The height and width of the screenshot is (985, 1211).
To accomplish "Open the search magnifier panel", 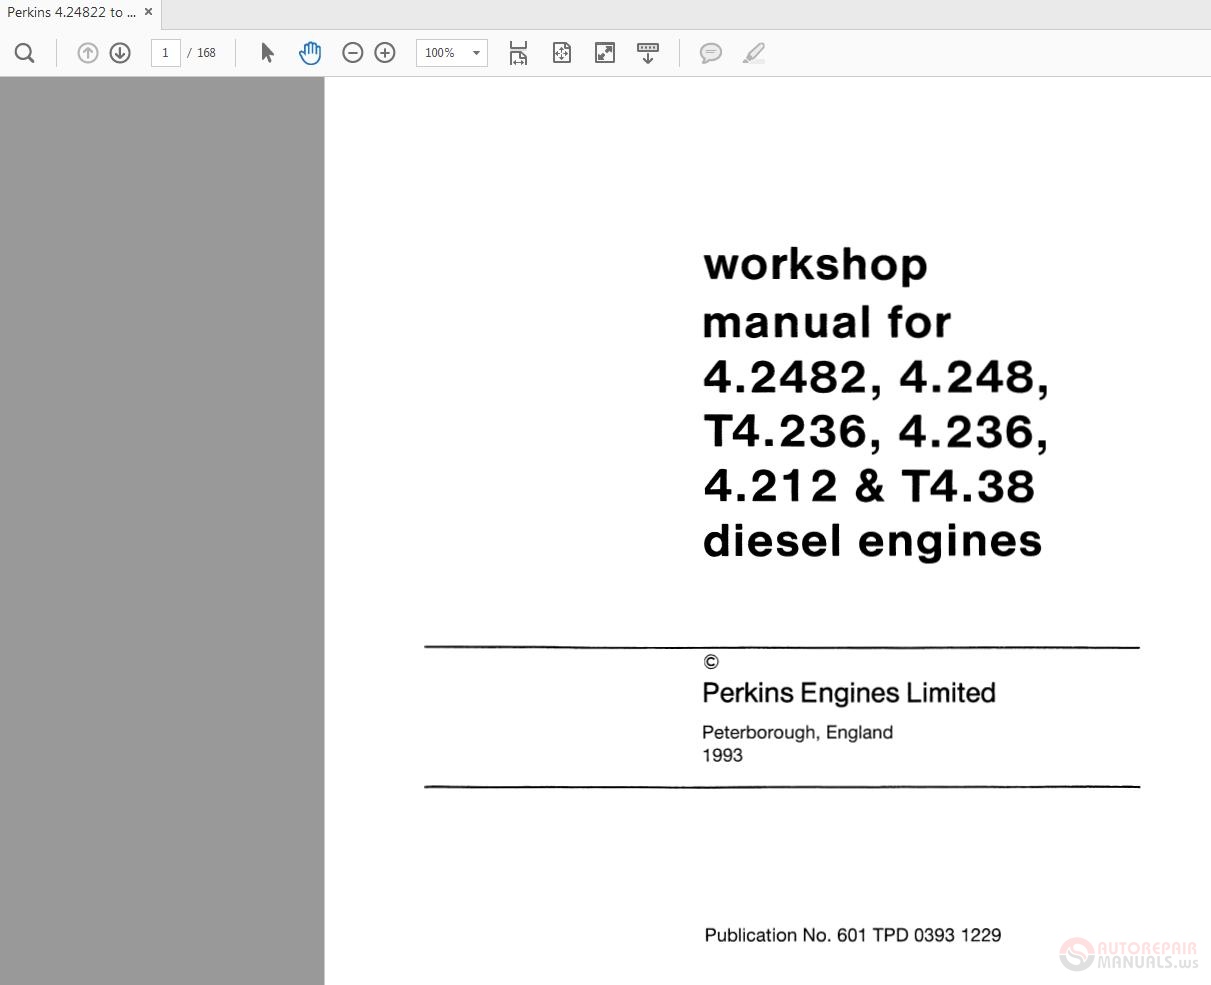I will pyautogui.click(x=25, y=52).
